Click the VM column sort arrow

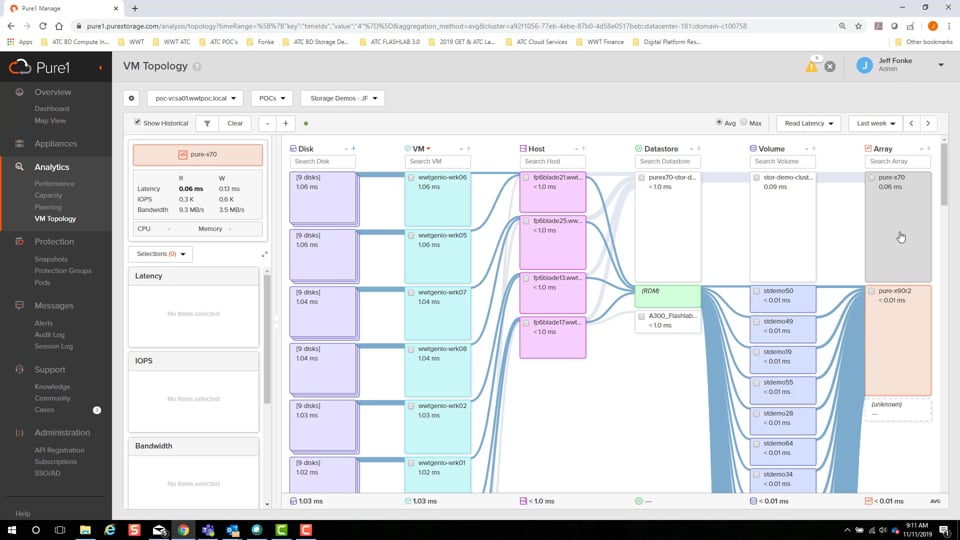pyautogui.click(x=429, y=149)
